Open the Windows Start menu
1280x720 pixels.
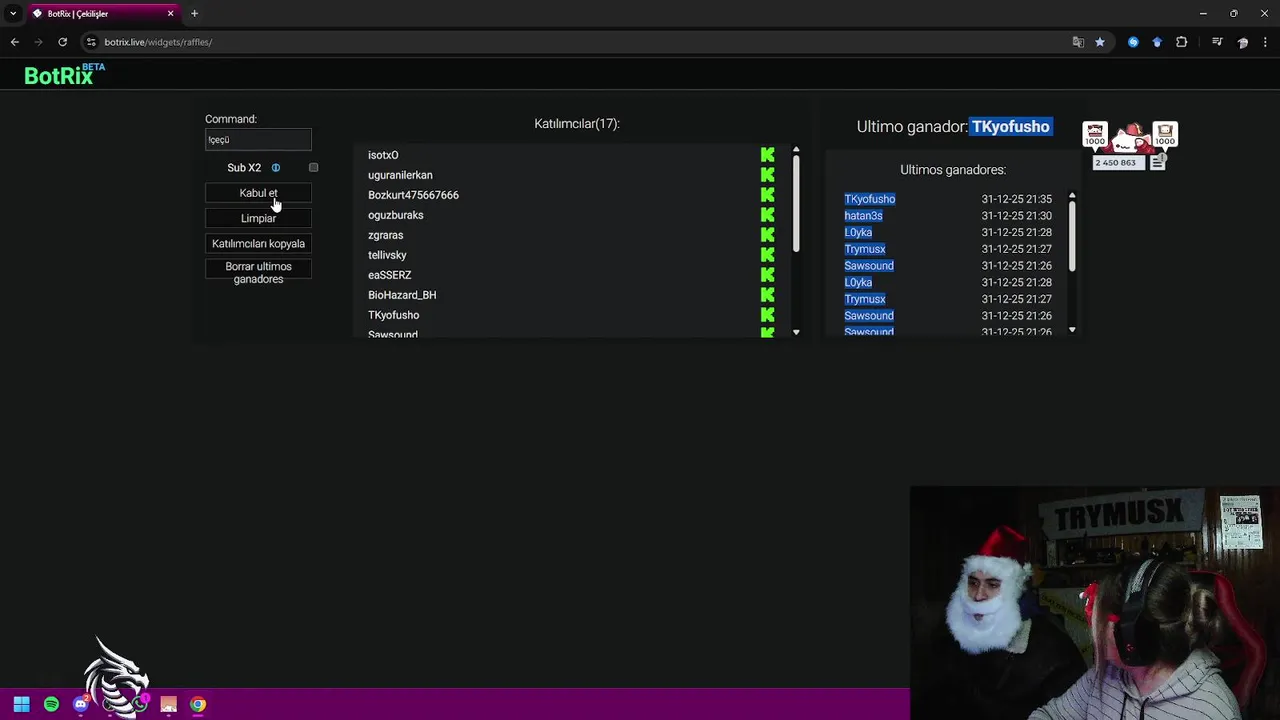coord(21,704)
